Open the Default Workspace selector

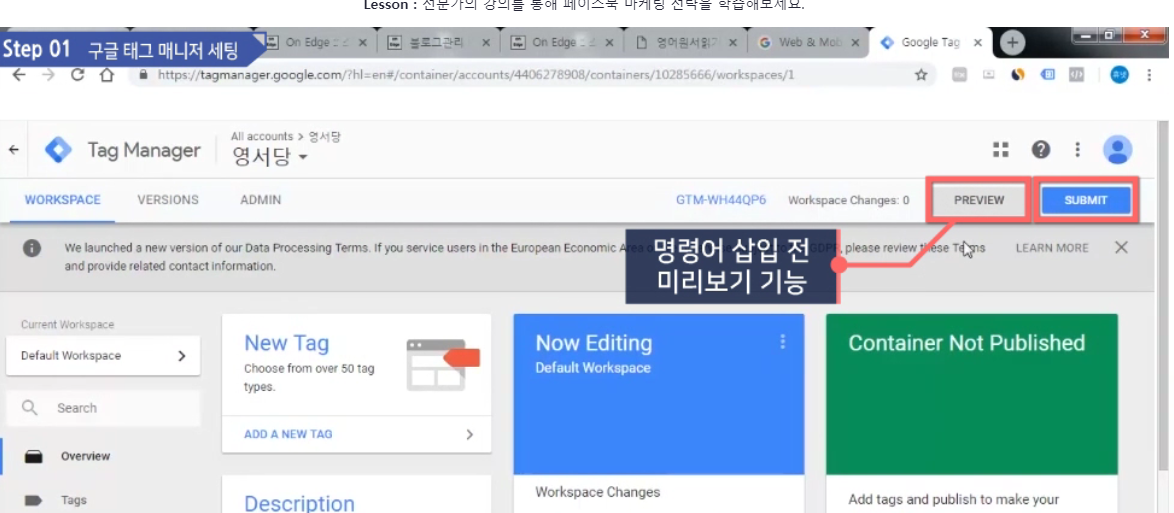(x=103, y=356)
